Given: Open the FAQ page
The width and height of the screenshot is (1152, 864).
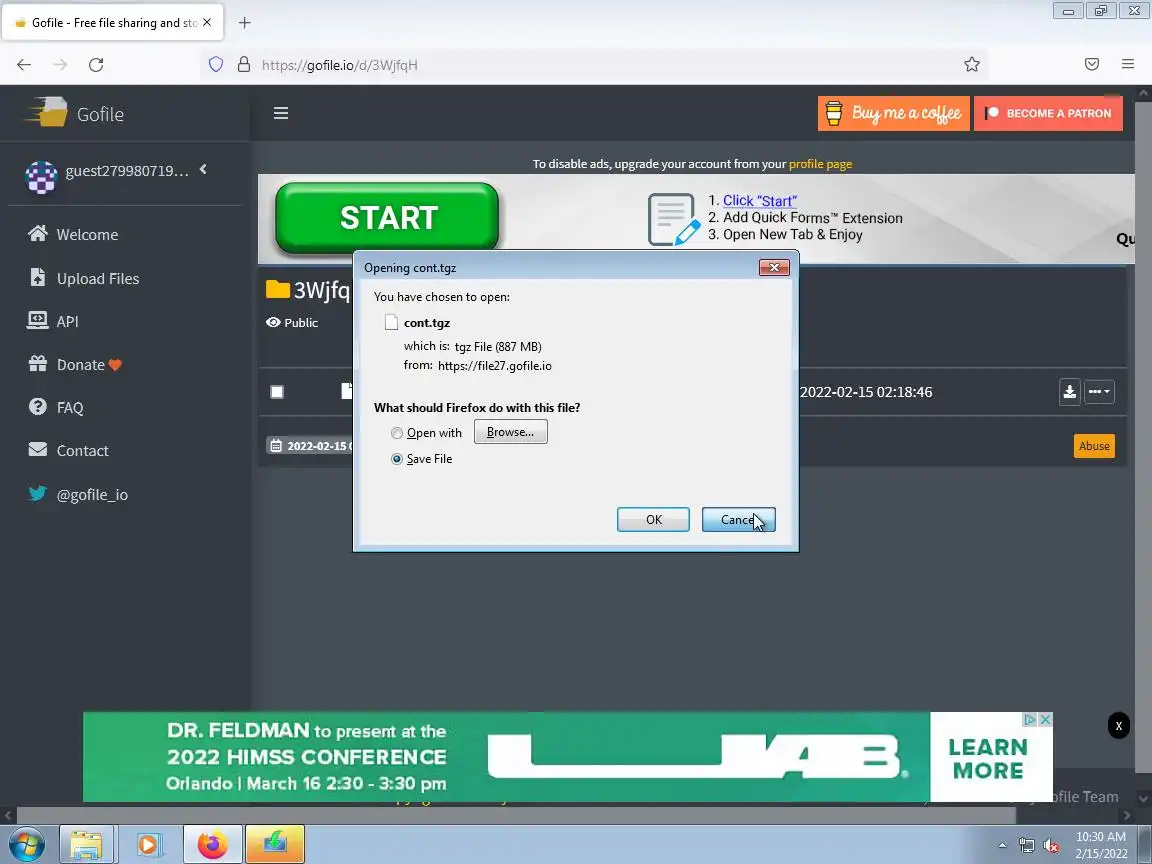Looking at the screenshot, I should click(x=56, y=407).
